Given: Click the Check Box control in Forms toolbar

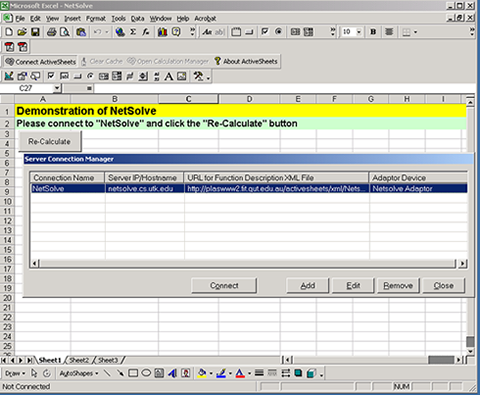Looking at the screenshot, I should click(265, 32).
